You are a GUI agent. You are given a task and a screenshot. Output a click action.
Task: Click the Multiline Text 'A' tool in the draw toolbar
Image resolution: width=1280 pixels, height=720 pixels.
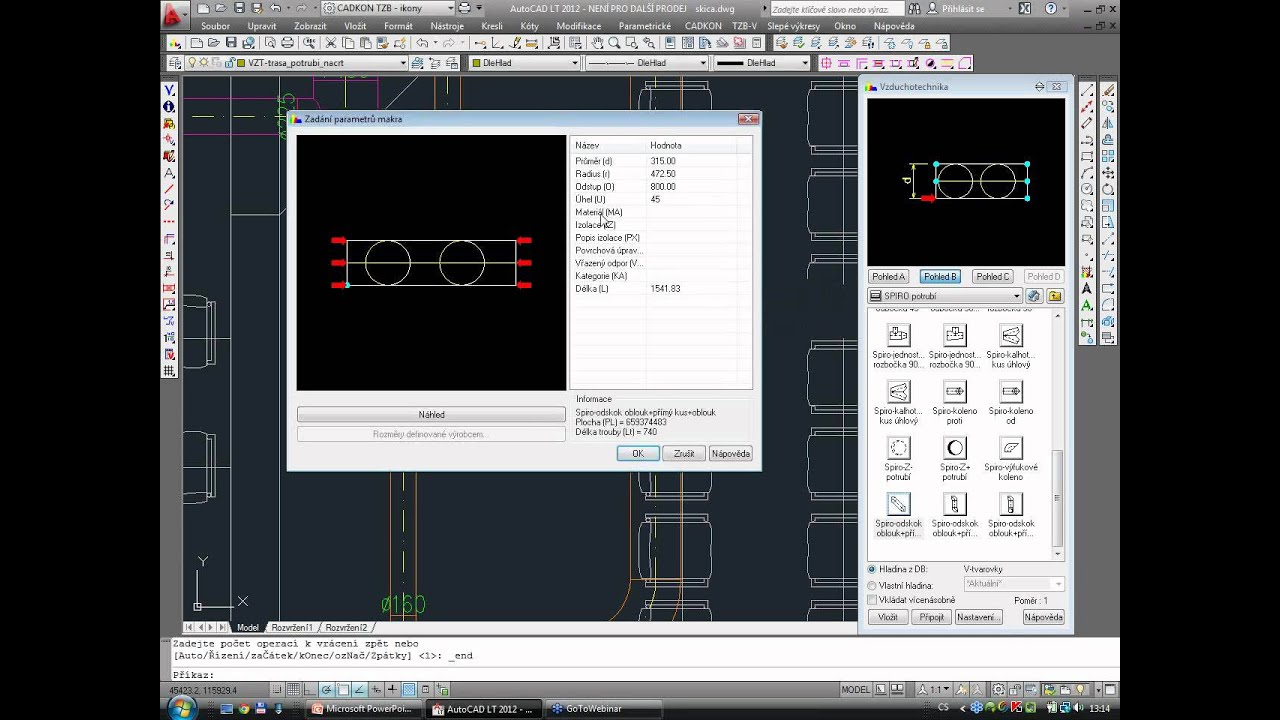1087,305
